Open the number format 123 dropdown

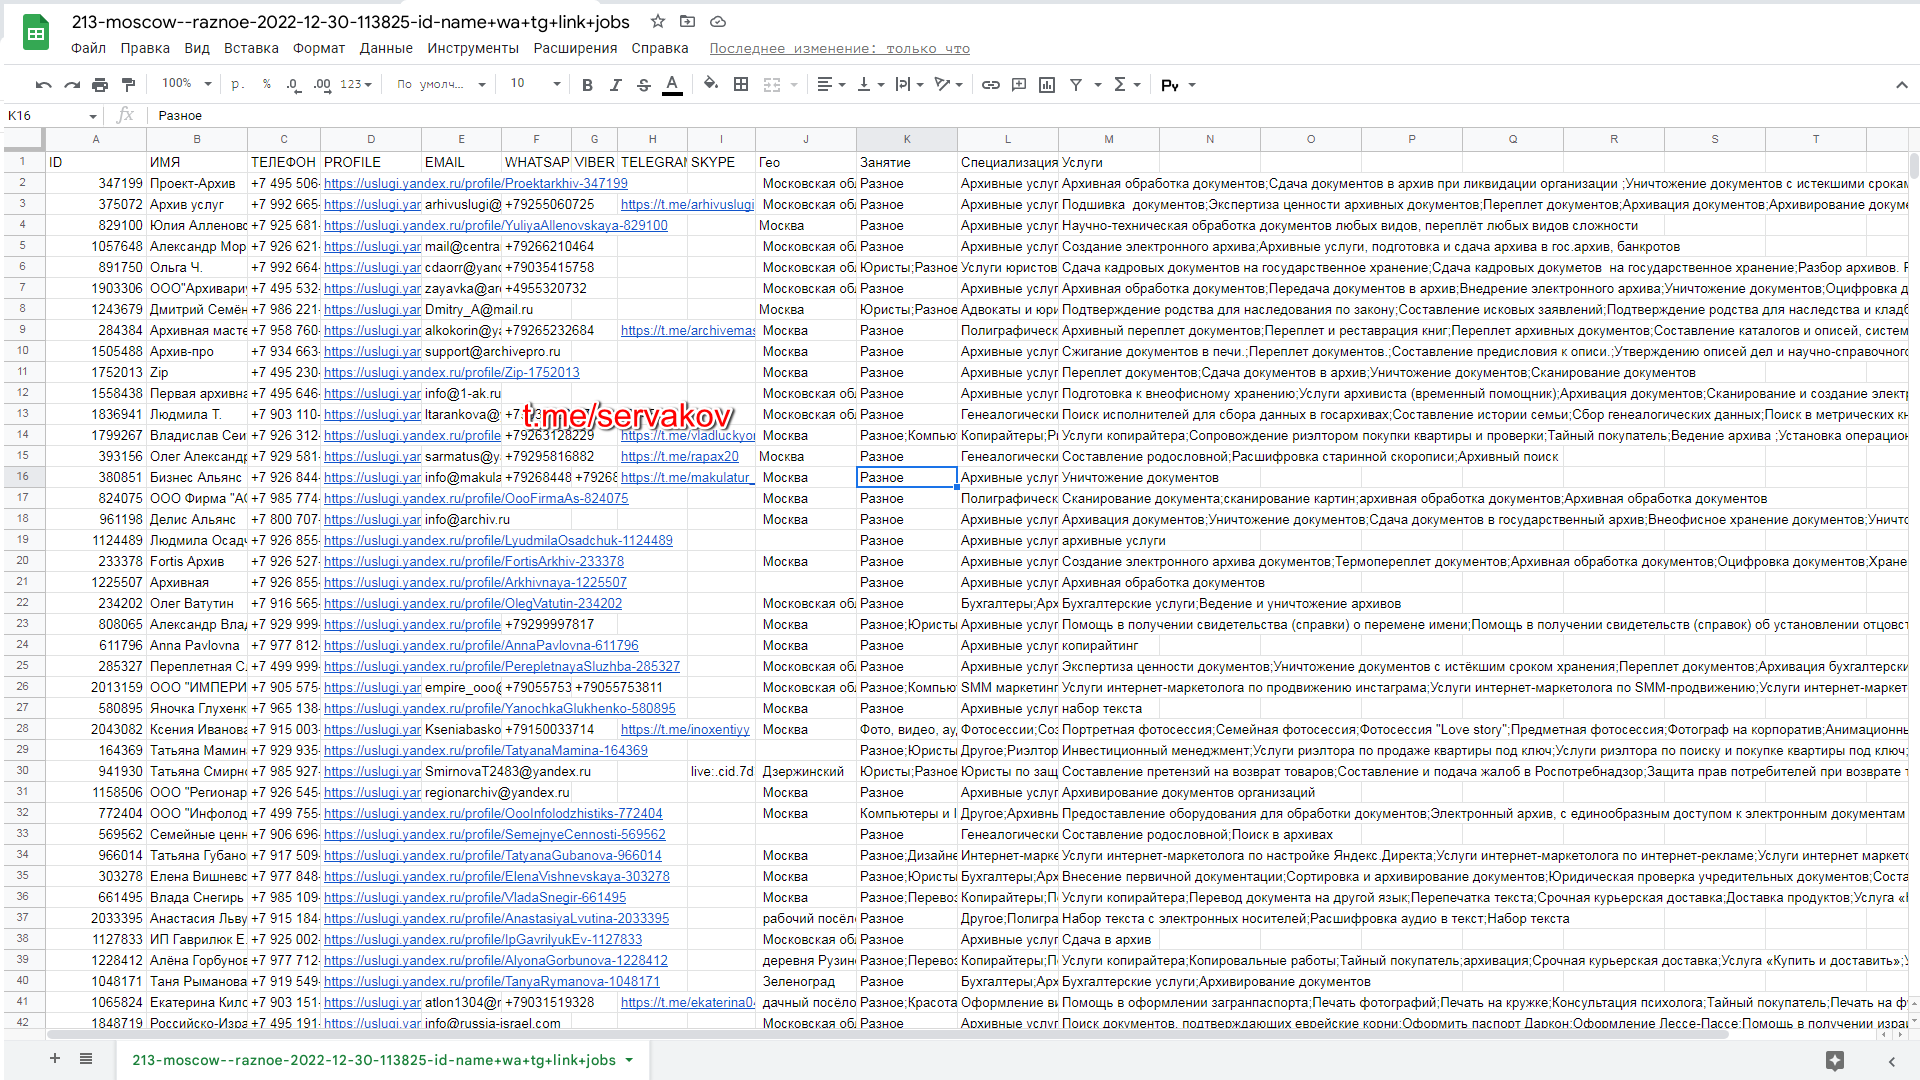coord(356,85)
